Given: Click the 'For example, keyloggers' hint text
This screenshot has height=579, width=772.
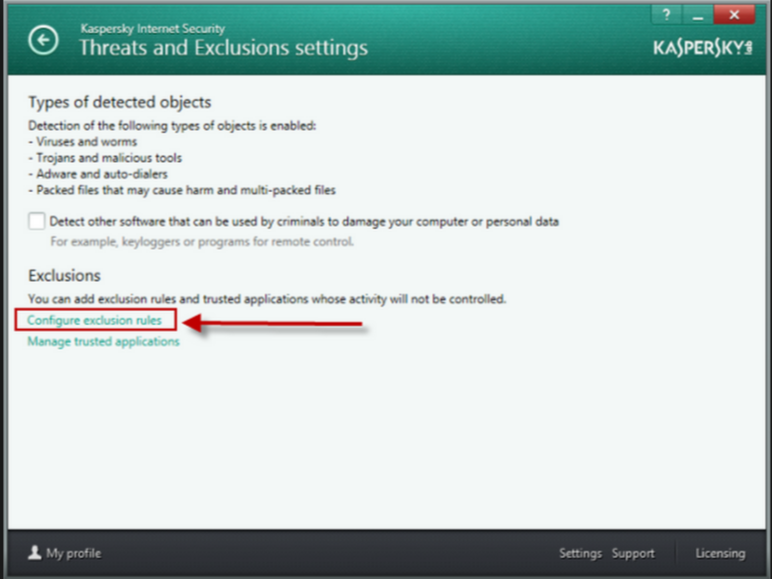Looking at the screenshot, I should point(202,242).
